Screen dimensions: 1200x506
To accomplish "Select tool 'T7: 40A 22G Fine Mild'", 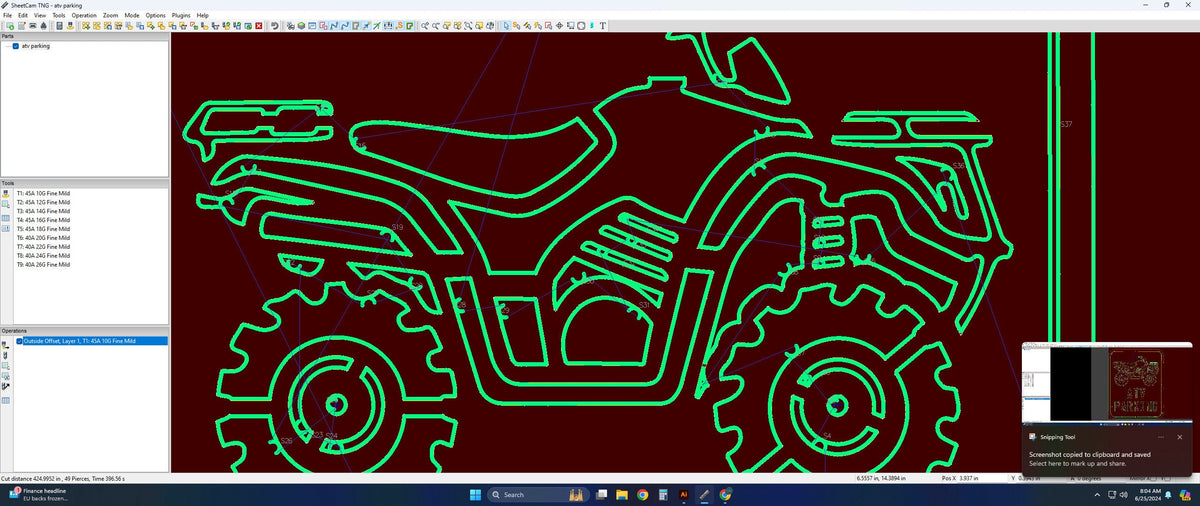I will click(x=43, y=247).
